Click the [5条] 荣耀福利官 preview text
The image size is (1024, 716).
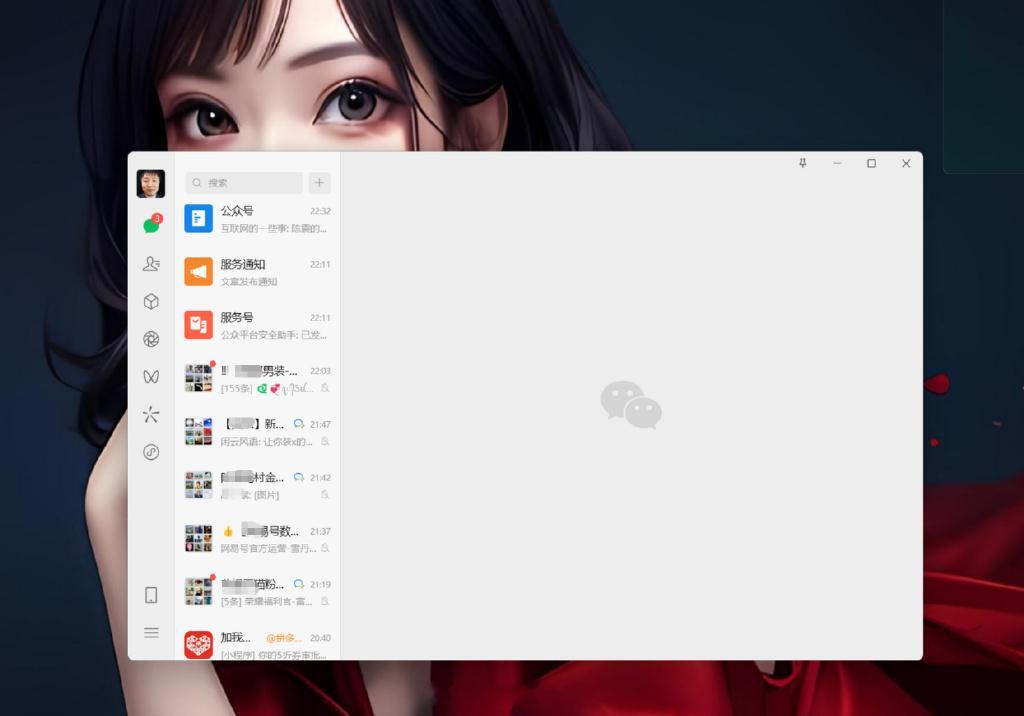point(266,601)
